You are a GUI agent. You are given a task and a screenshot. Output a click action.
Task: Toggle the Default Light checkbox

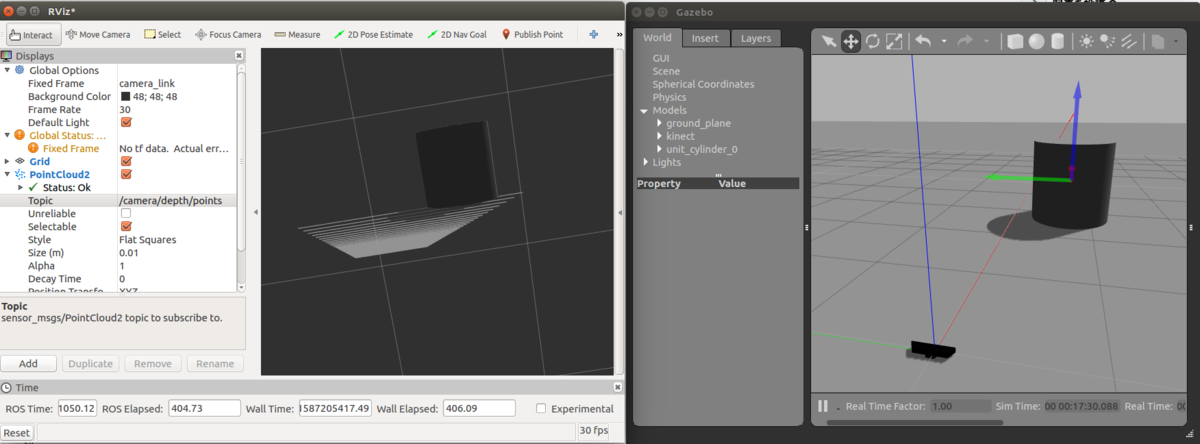(126, 122)
